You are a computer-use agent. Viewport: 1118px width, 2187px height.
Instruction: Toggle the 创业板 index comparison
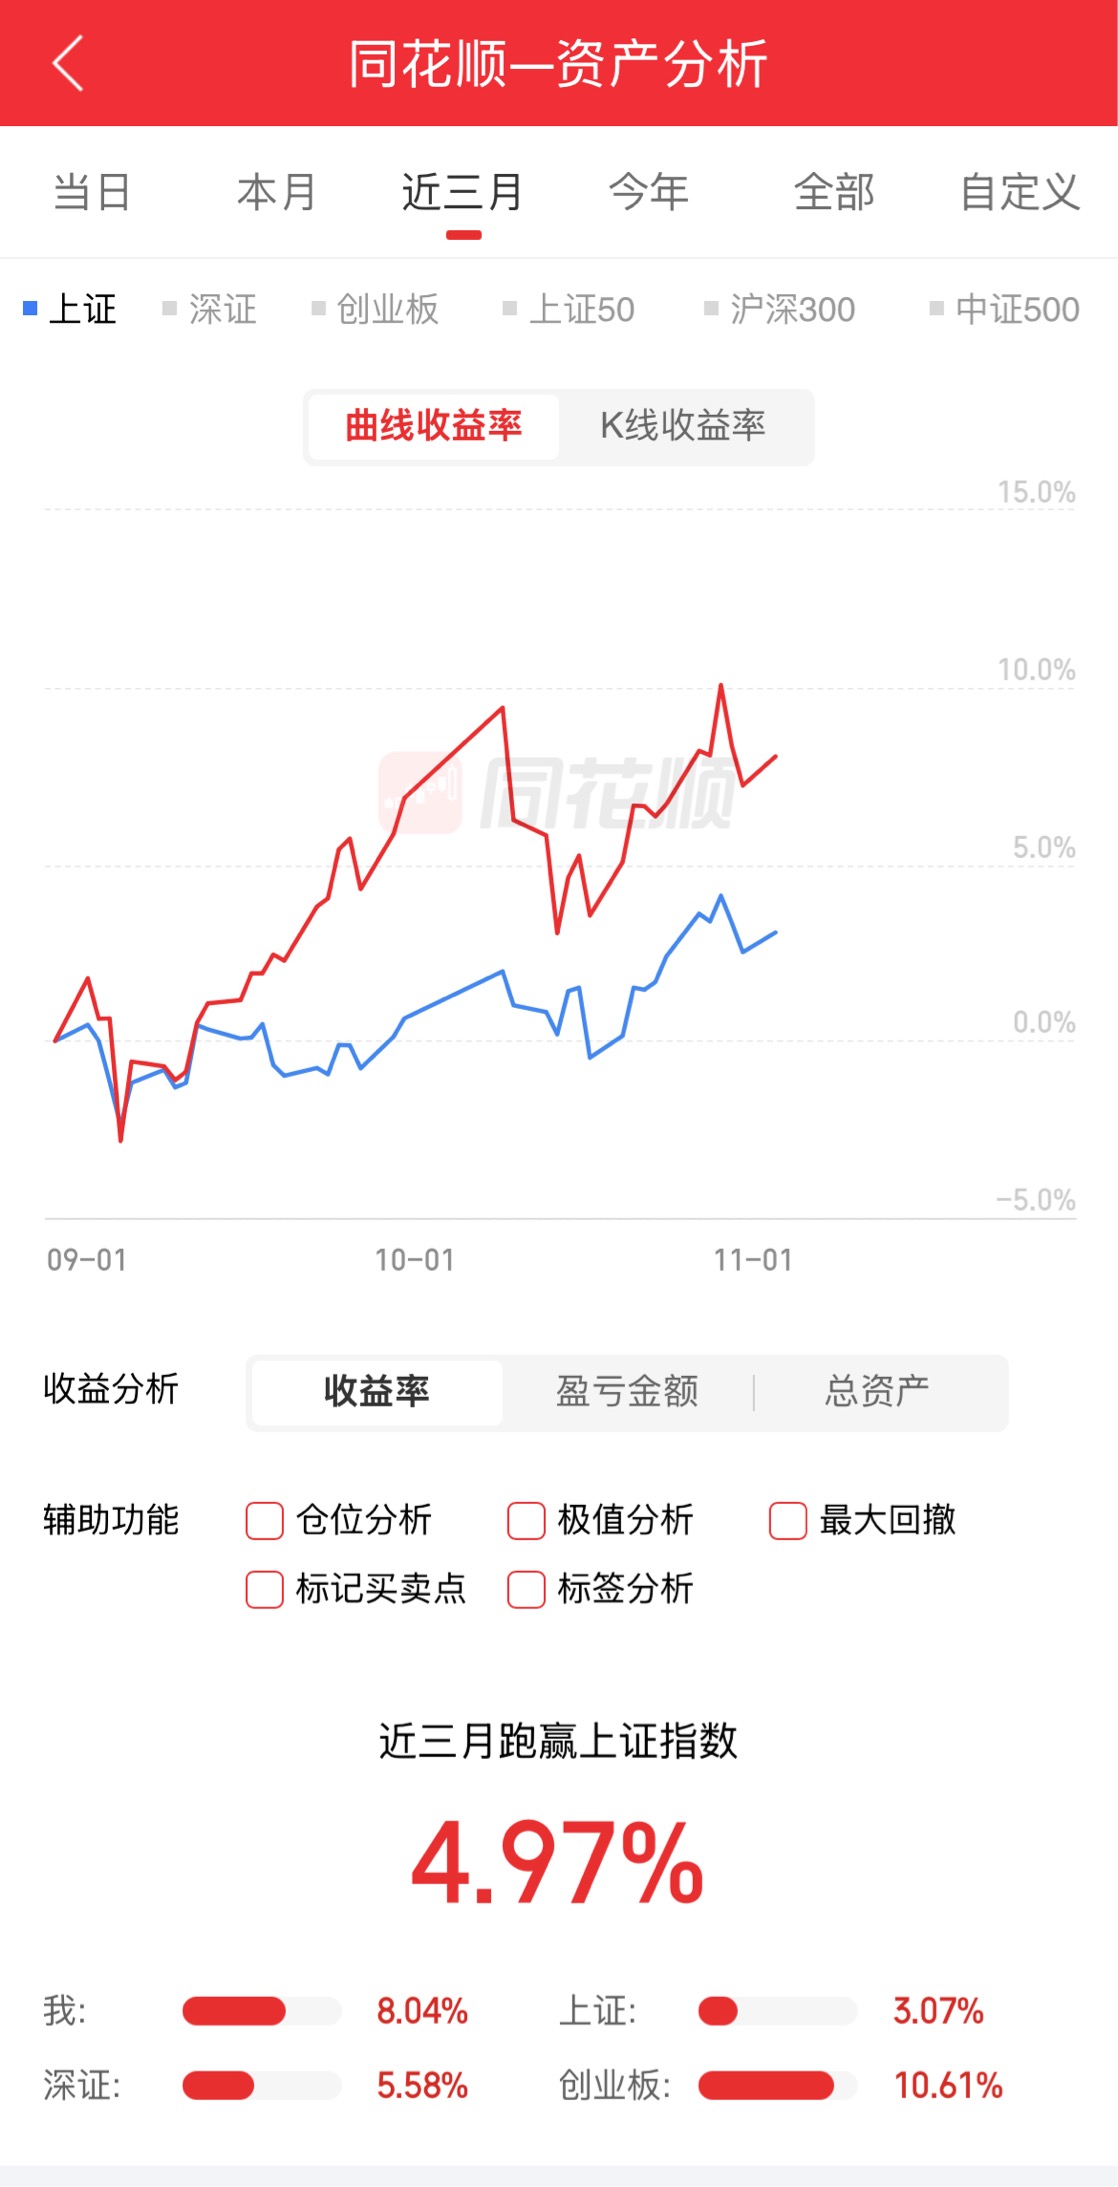(x=375, y=309)
